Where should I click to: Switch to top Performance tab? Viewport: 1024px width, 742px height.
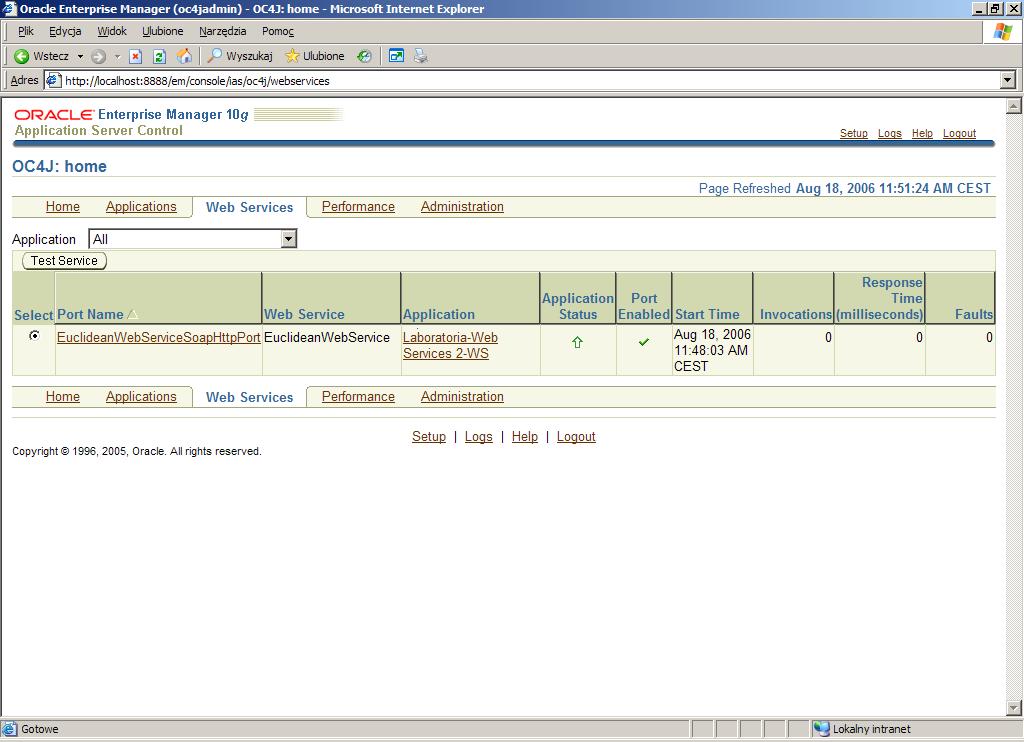[x=358, y=206]
